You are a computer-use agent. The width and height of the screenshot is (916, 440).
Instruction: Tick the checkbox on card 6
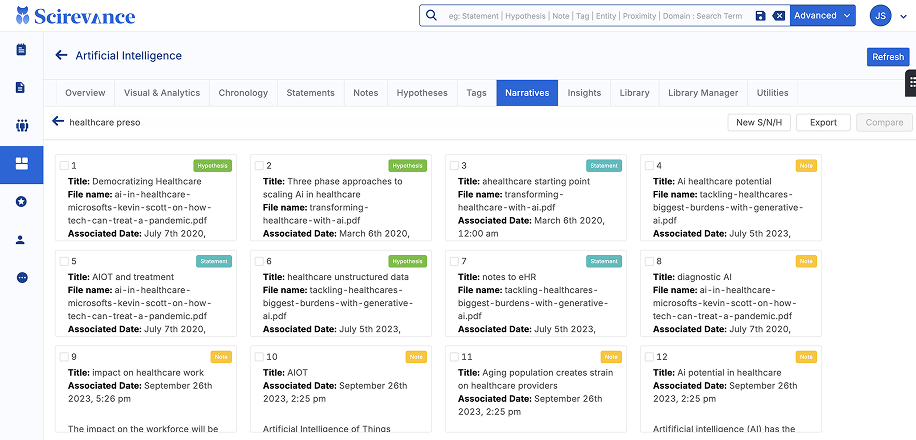tap(259, 261)
